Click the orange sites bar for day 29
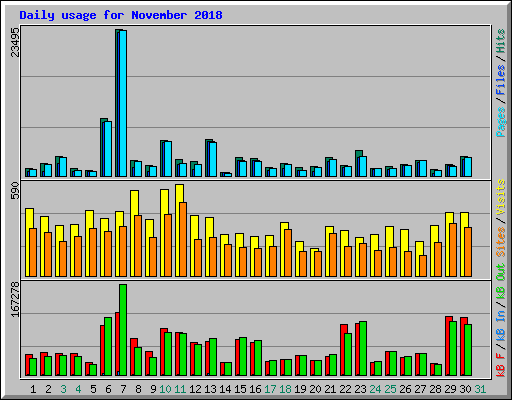Screen dimensions: 512x400 [x=453, y=250]
